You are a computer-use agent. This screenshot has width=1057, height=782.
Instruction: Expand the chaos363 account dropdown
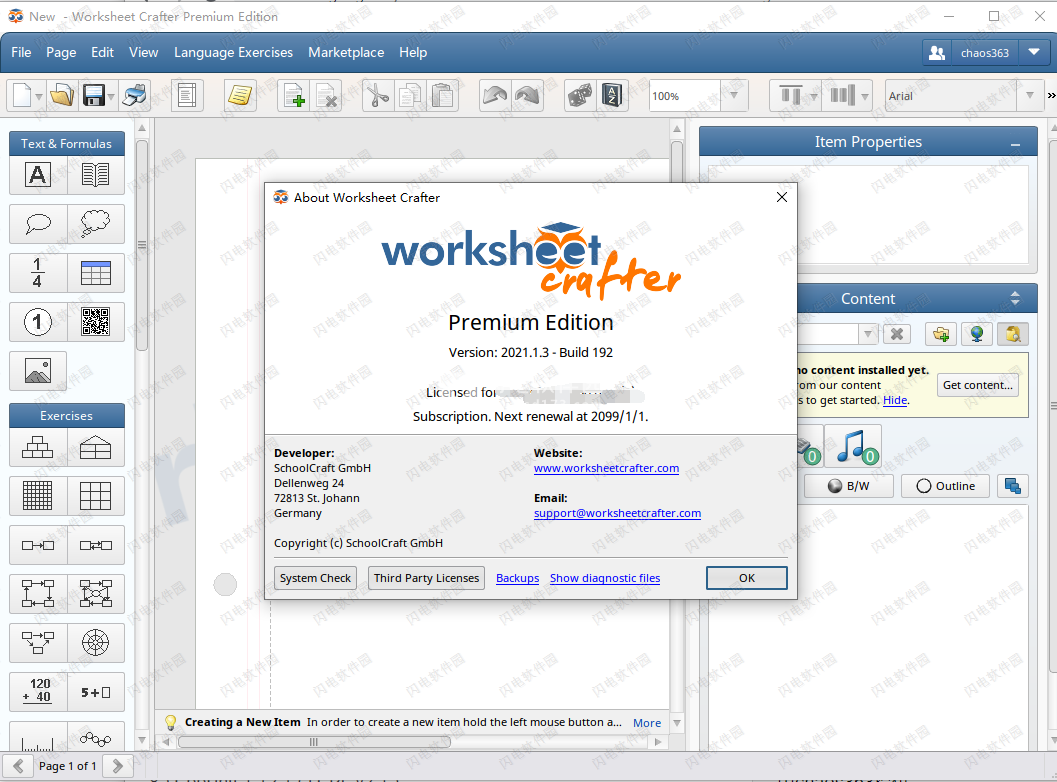coord(1034,53)
